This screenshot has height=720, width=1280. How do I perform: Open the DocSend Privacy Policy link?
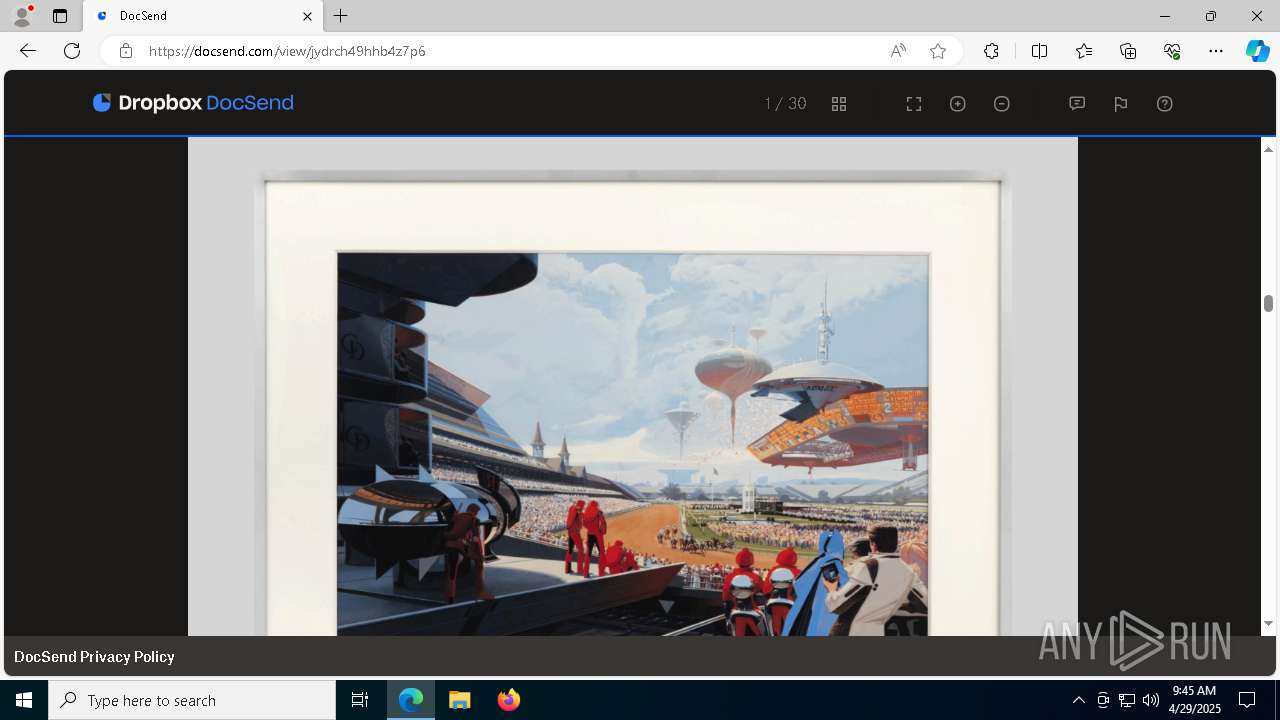(94, 657)
